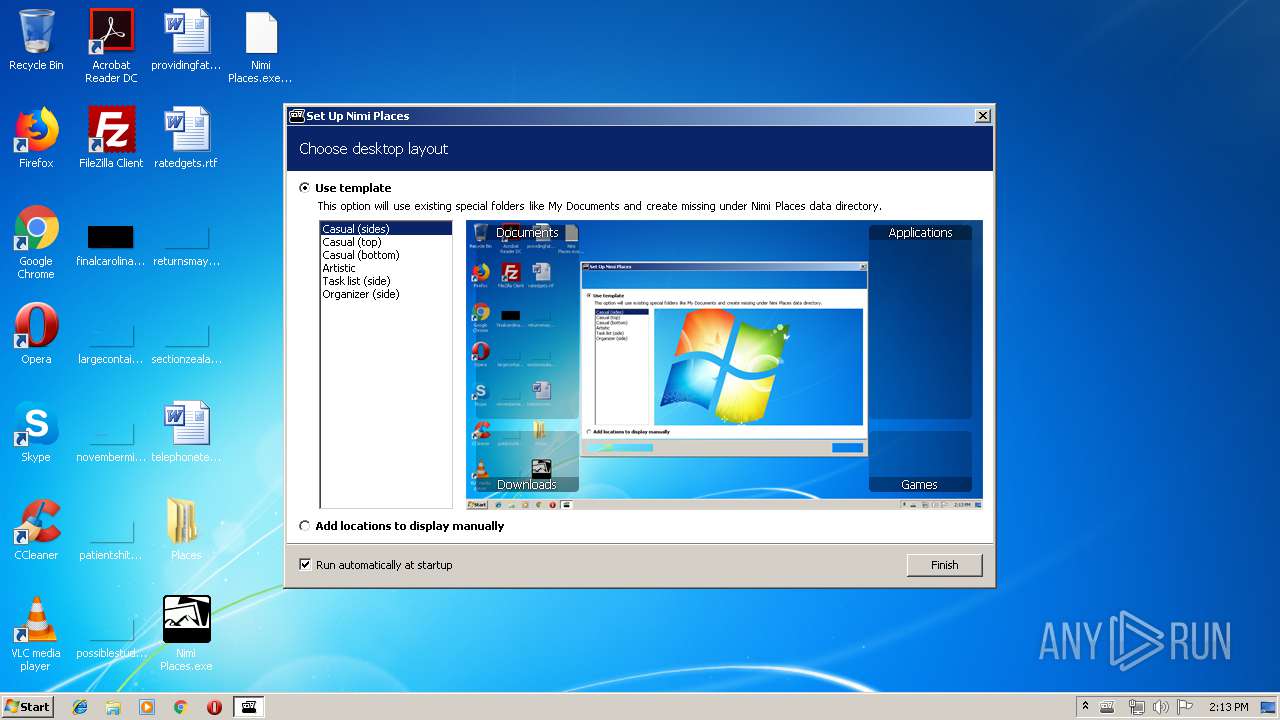This screenshot has width=1280, height=720.
Task: Select Add locations to display manually
Action: 305,526
